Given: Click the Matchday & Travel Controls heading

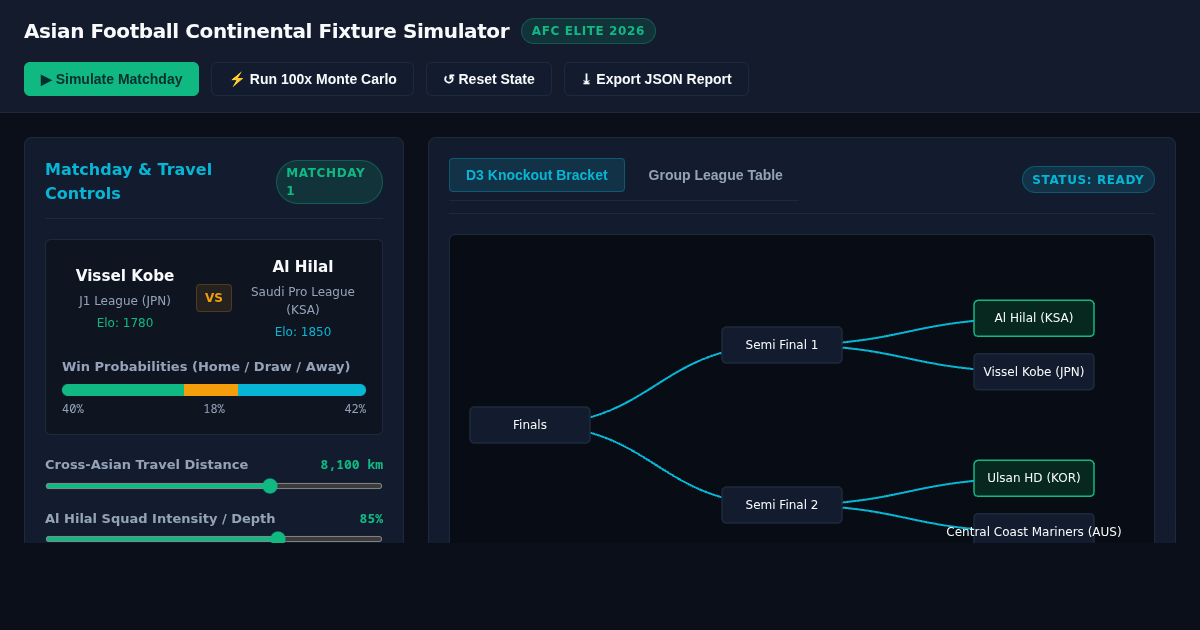Looking at the screenshot, I should point(129,181).
